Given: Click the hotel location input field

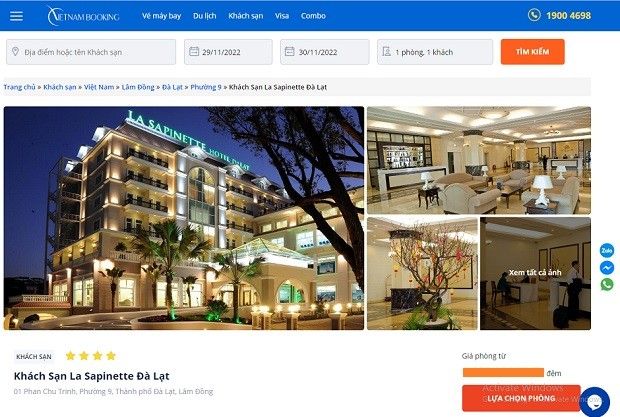Looking at the screenshot, I should click(x=91, y=52).
